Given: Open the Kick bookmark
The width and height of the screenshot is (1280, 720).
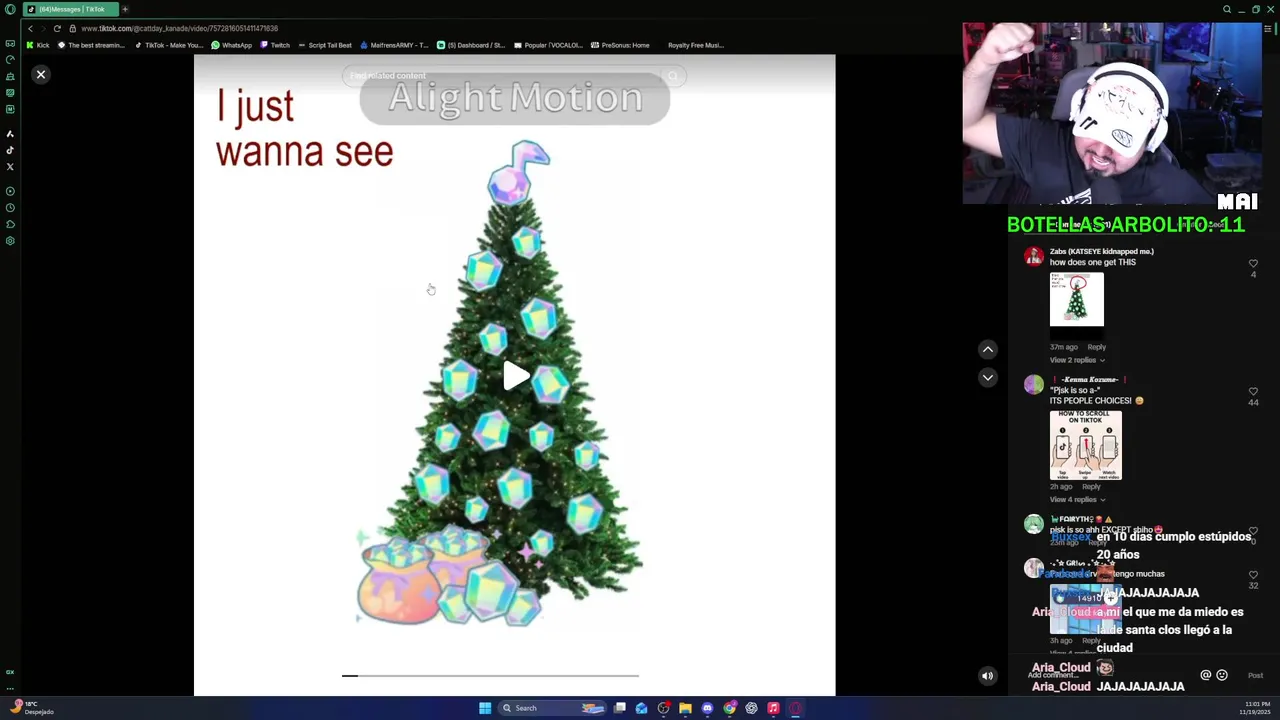Looking at the screenshot, I should pyautogui.click(x=38, y=45).
